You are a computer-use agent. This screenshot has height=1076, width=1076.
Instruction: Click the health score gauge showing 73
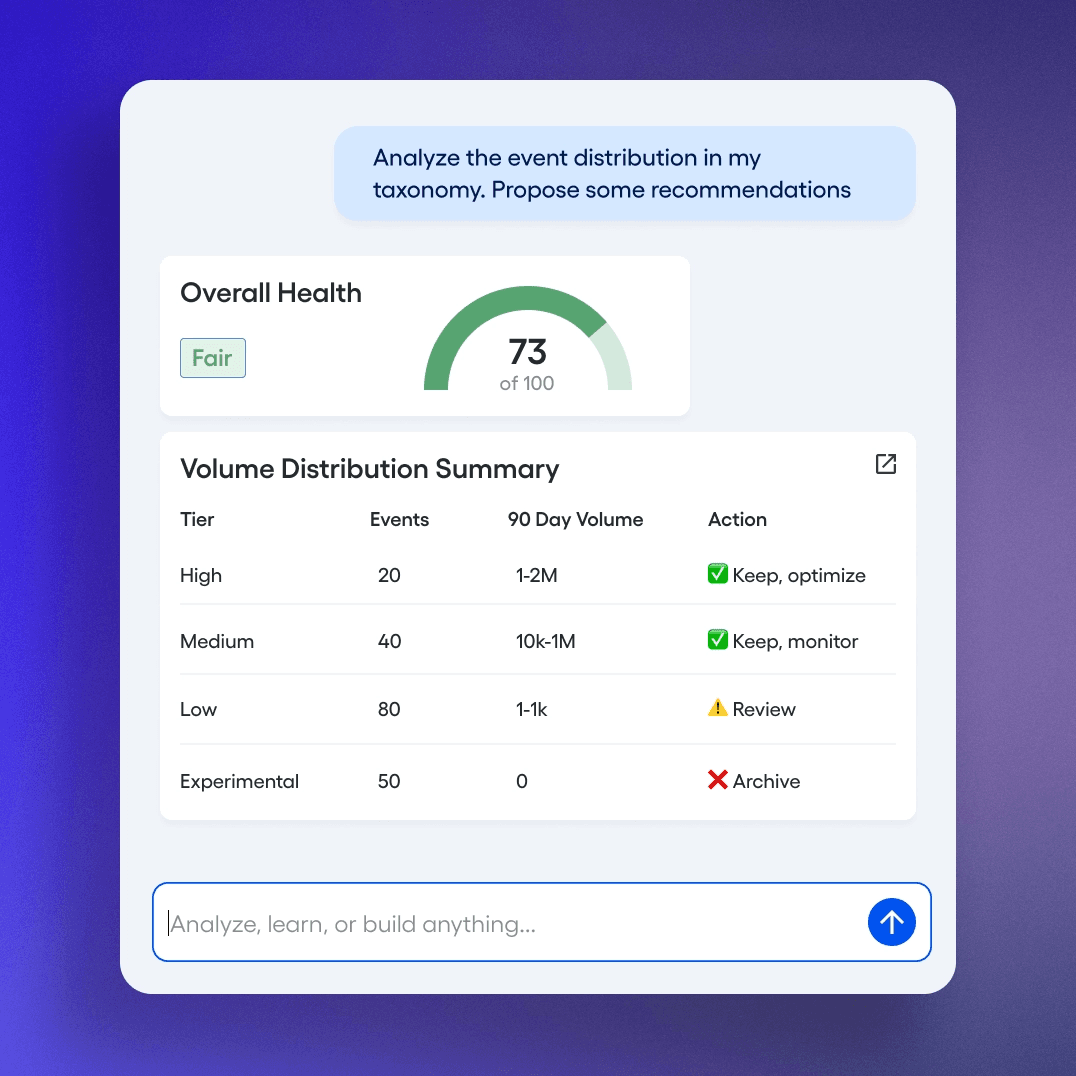click(527, 345)
